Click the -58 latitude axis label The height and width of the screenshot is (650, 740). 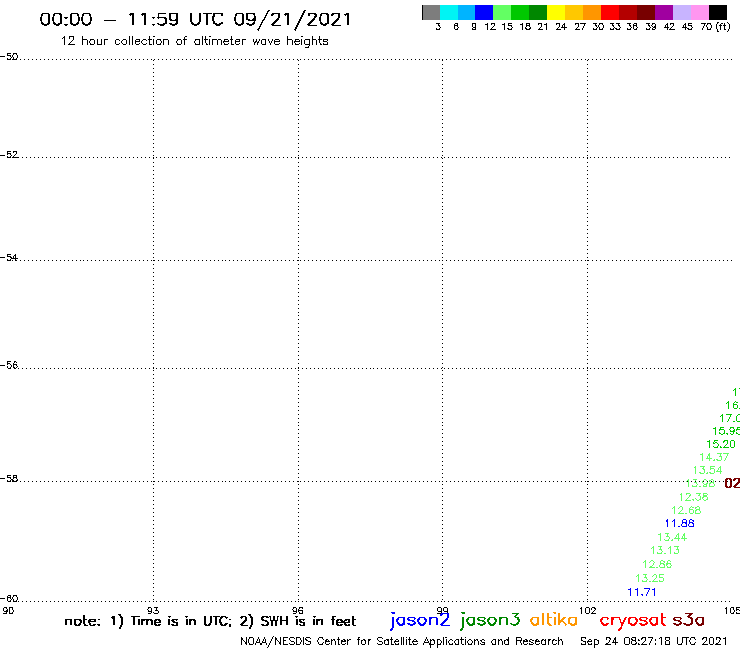click(9, 479)
